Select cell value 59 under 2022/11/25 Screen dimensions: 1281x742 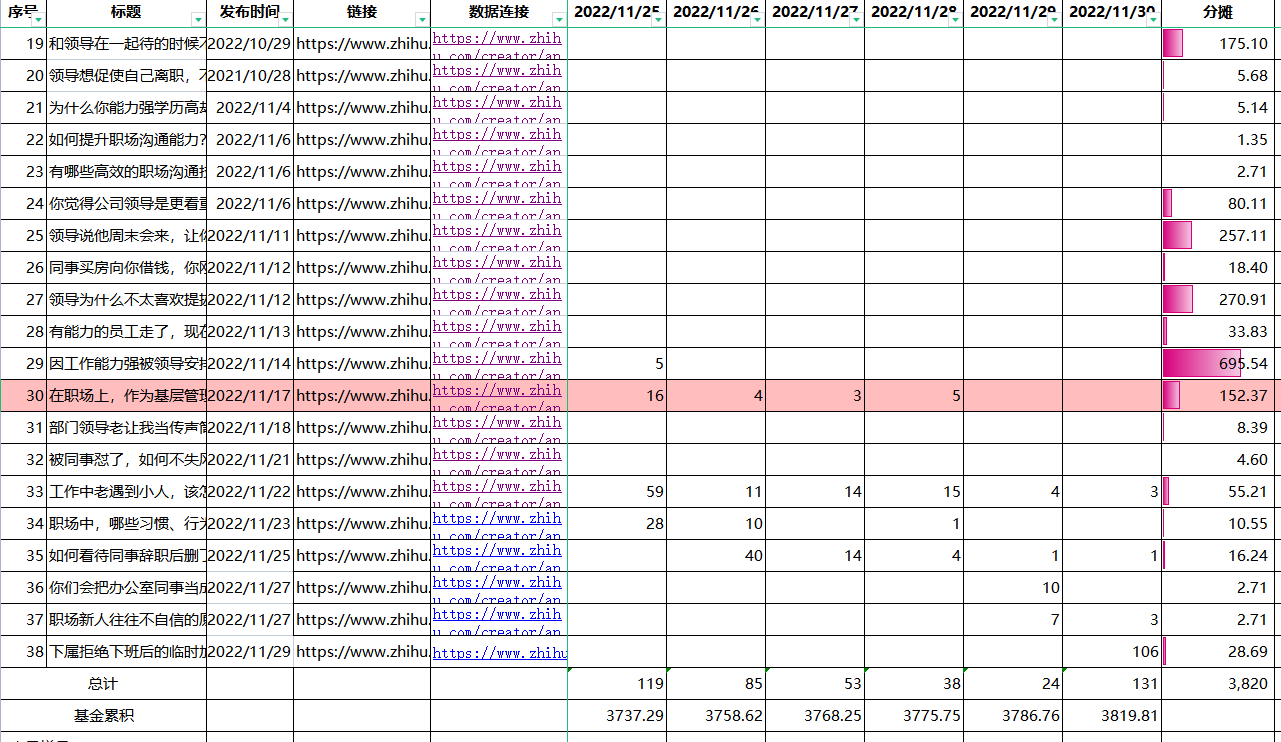617,492
